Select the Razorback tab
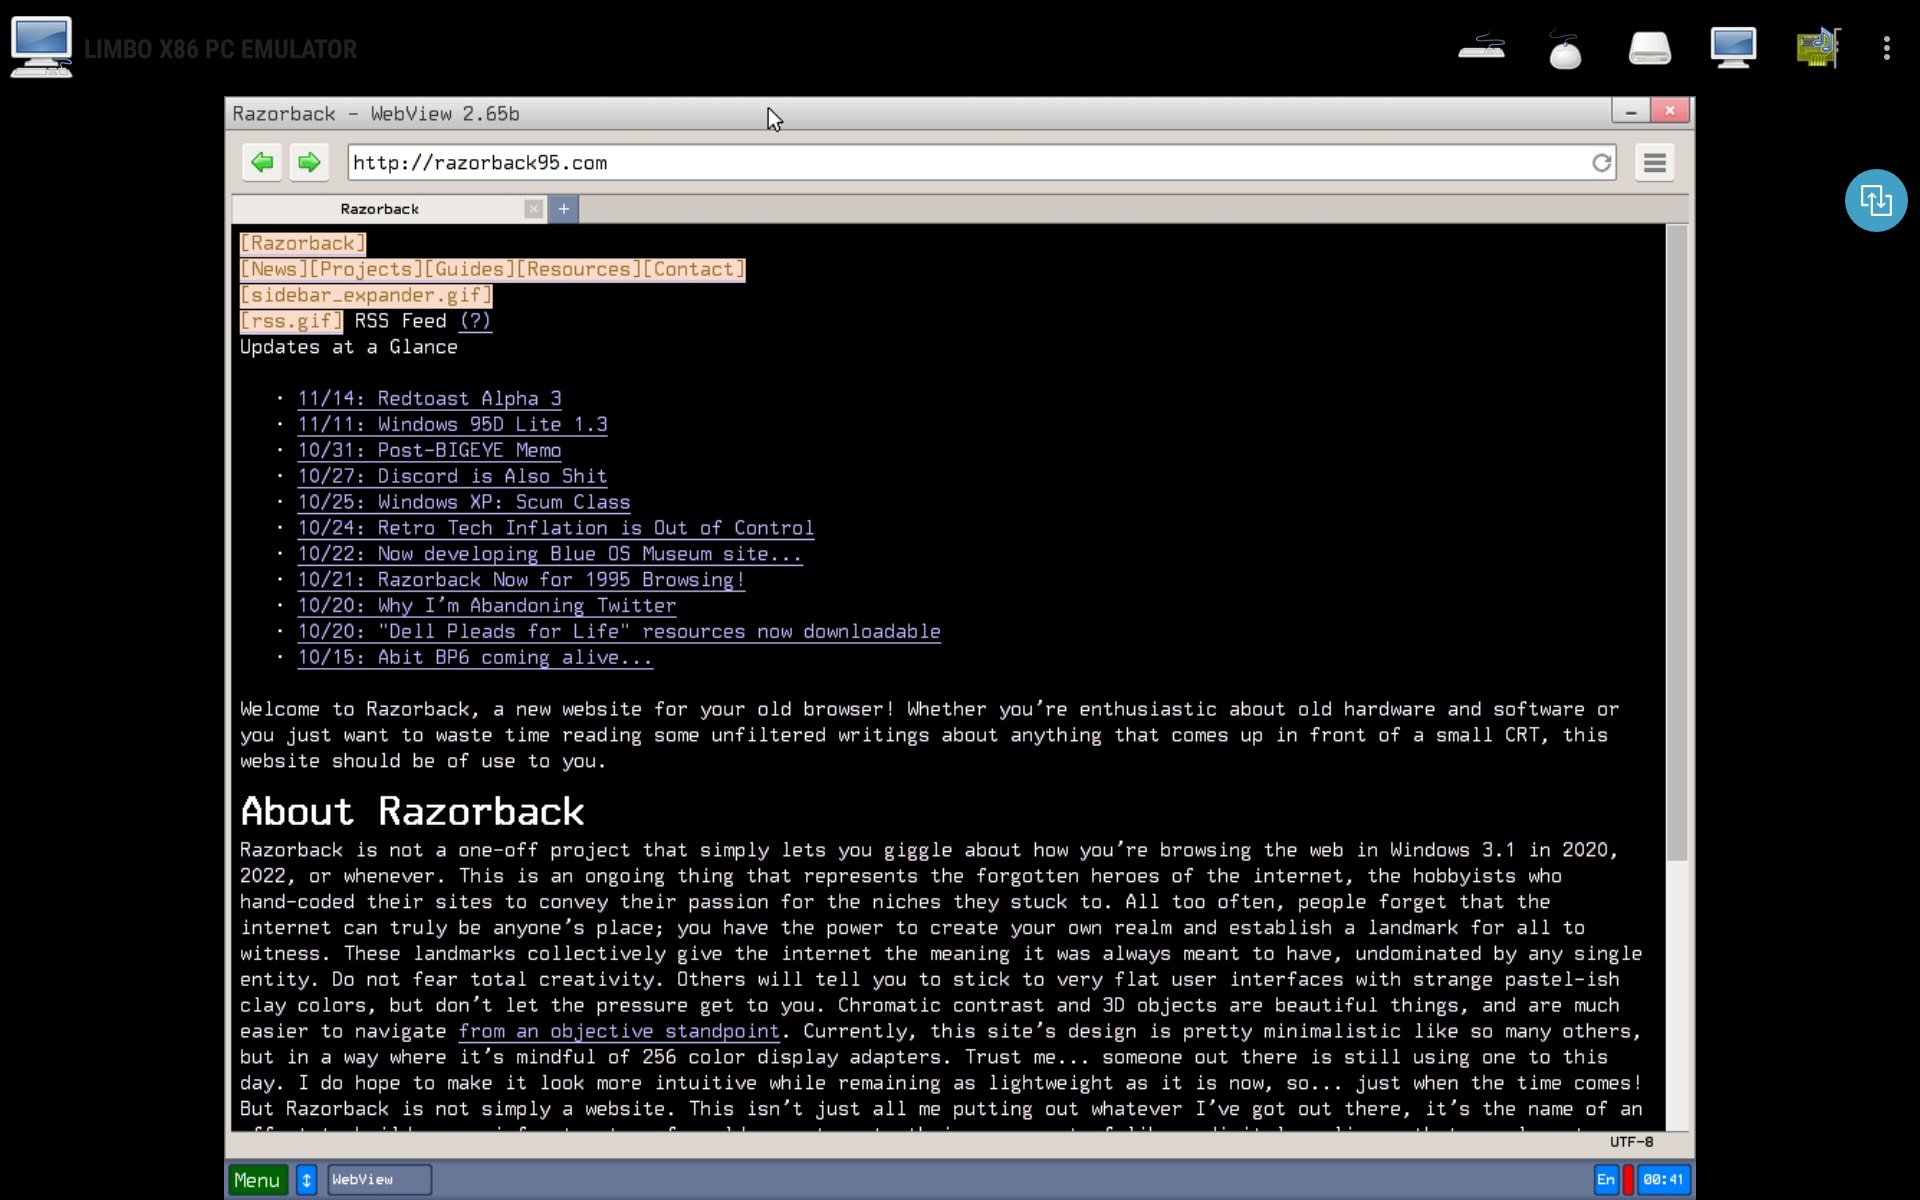Viewport: 1920px width, 1200px height. click(380, 209)
